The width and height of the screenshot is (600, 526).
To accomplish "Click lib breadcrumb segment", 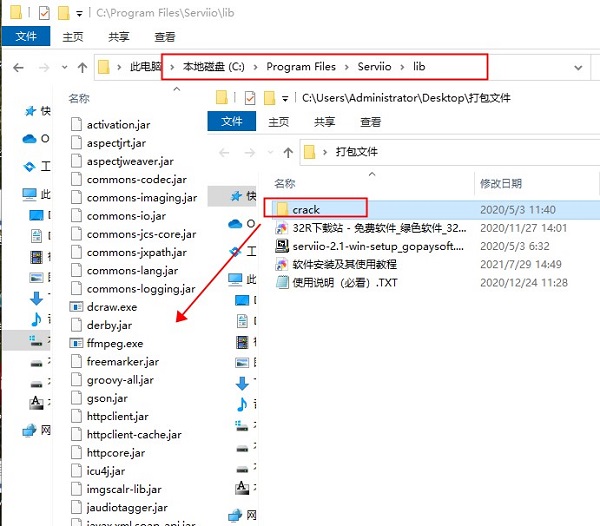I will click(x=419, y=67).
